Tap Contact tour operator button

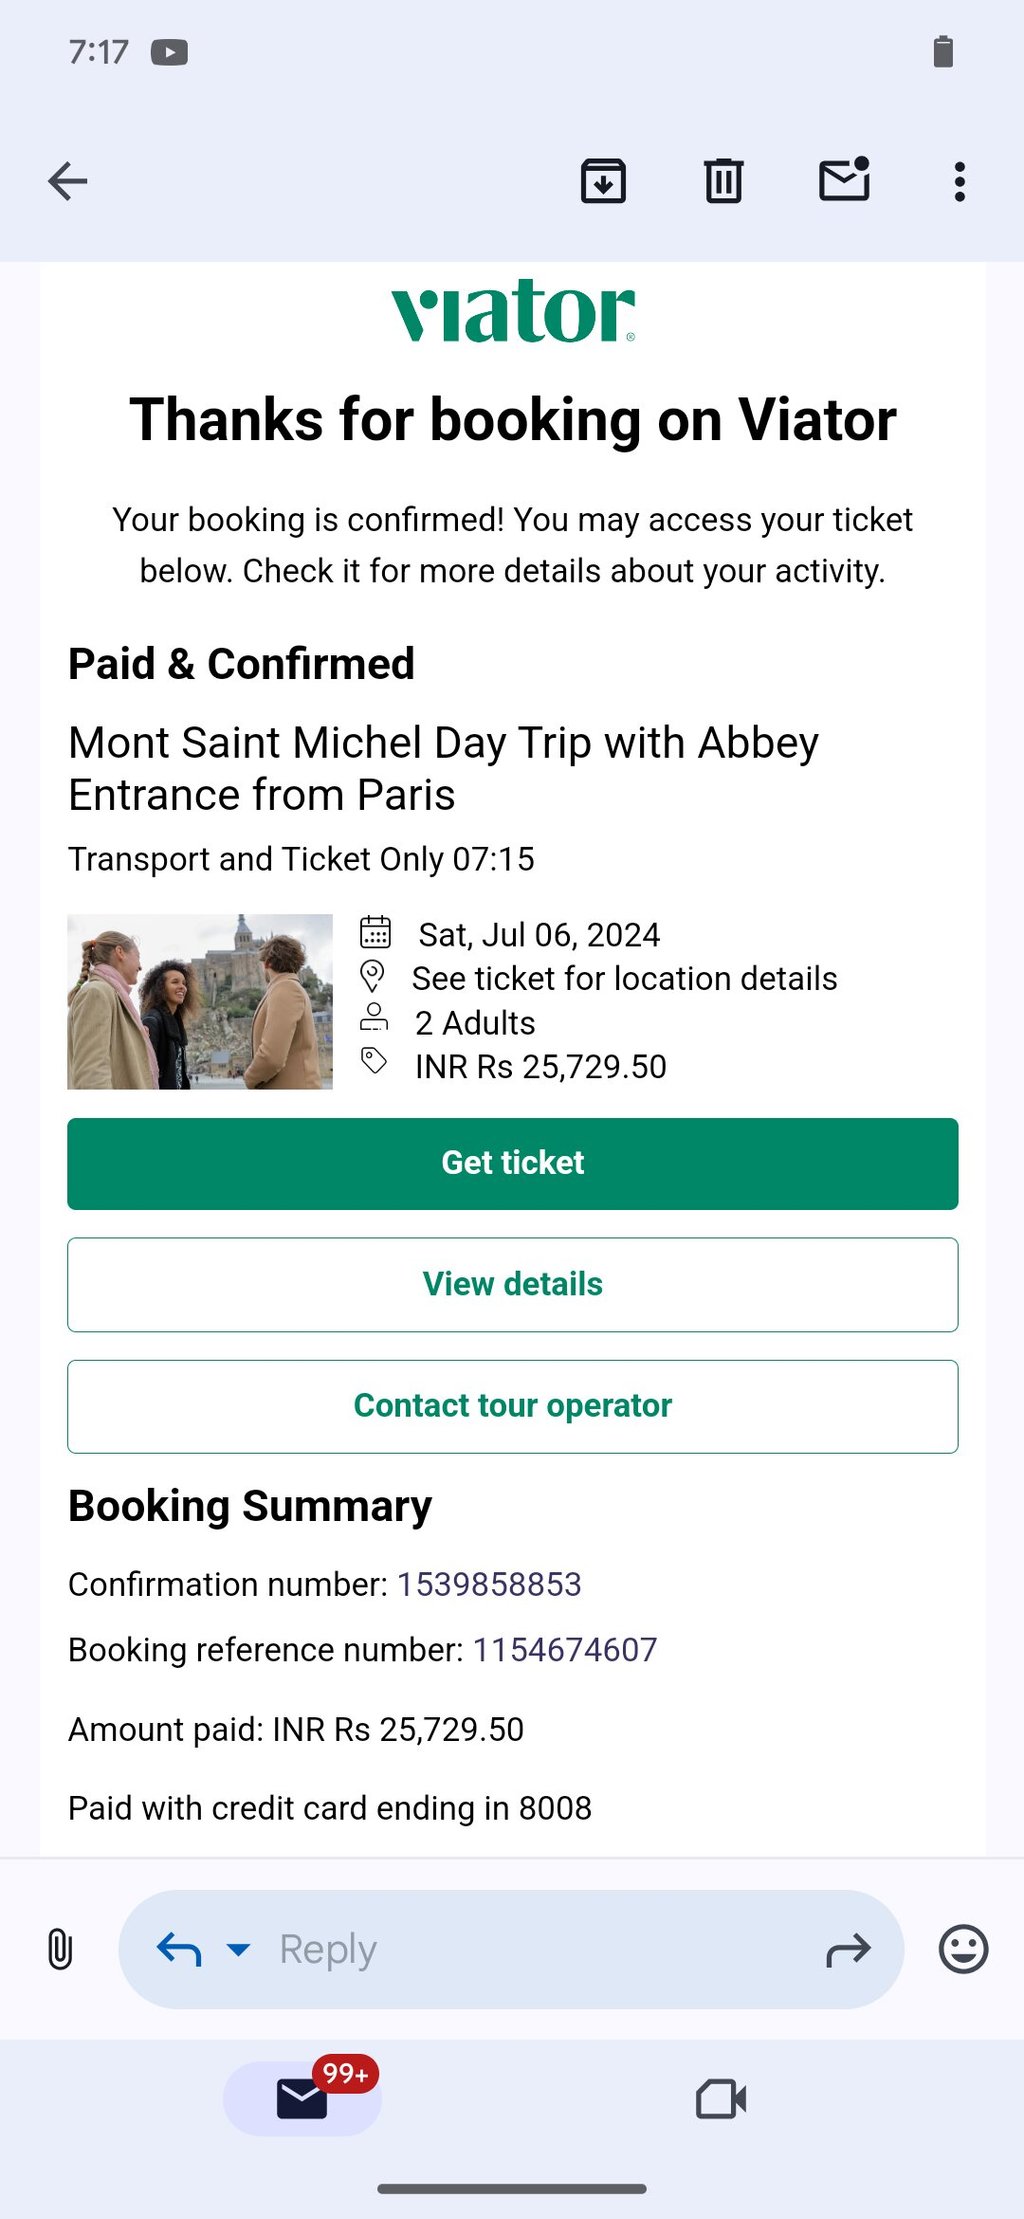click(x=512, y=1406)
